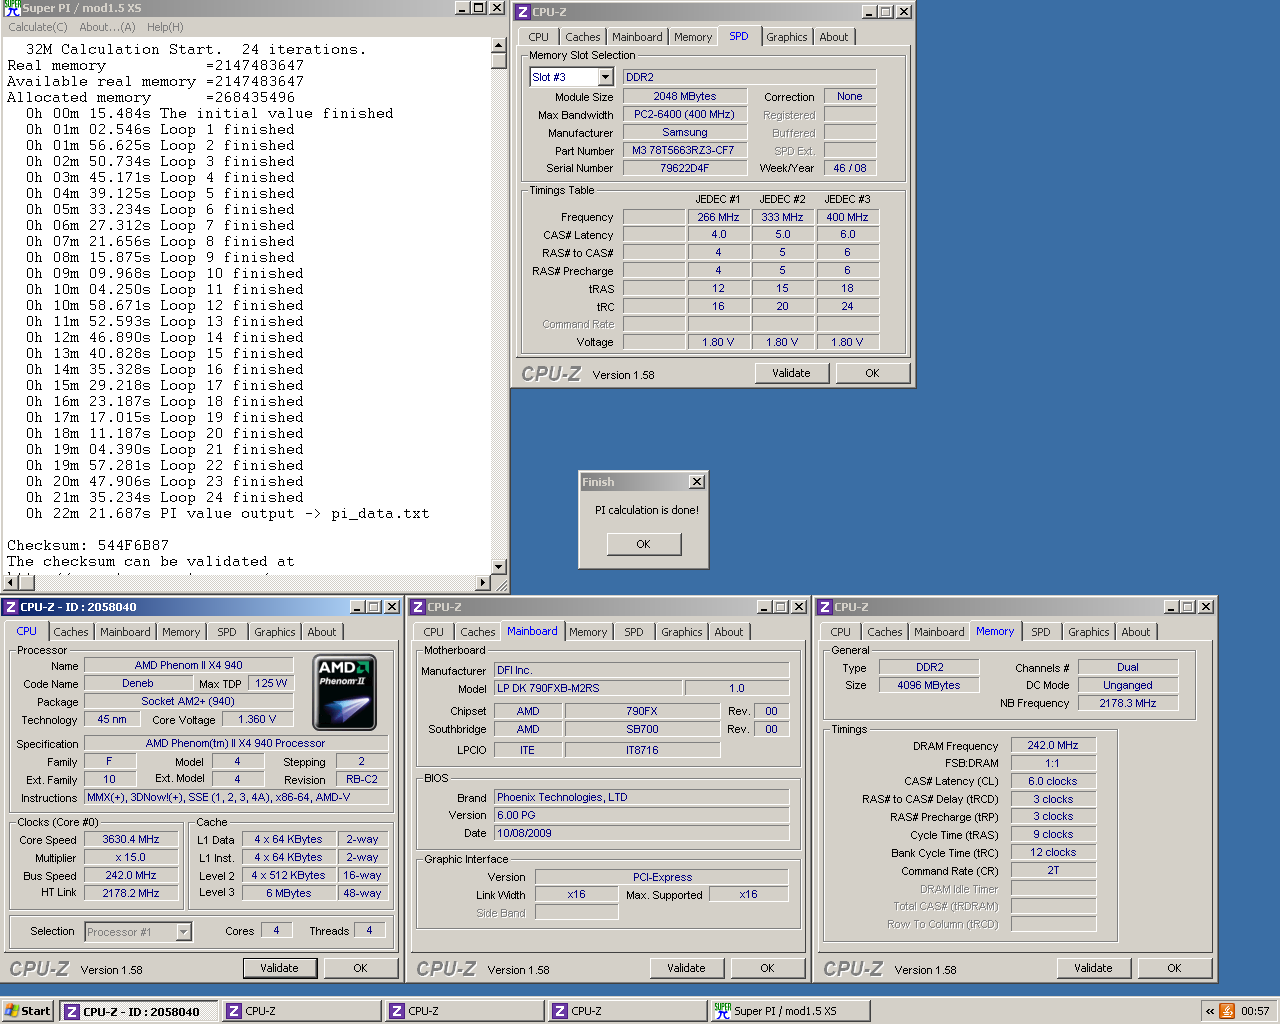Image resolution: width=1280 pixels, height=1024 pixels.
Task: Click the Mainboard model LP DK 790FXB-M2RS field
Action: 588,688
